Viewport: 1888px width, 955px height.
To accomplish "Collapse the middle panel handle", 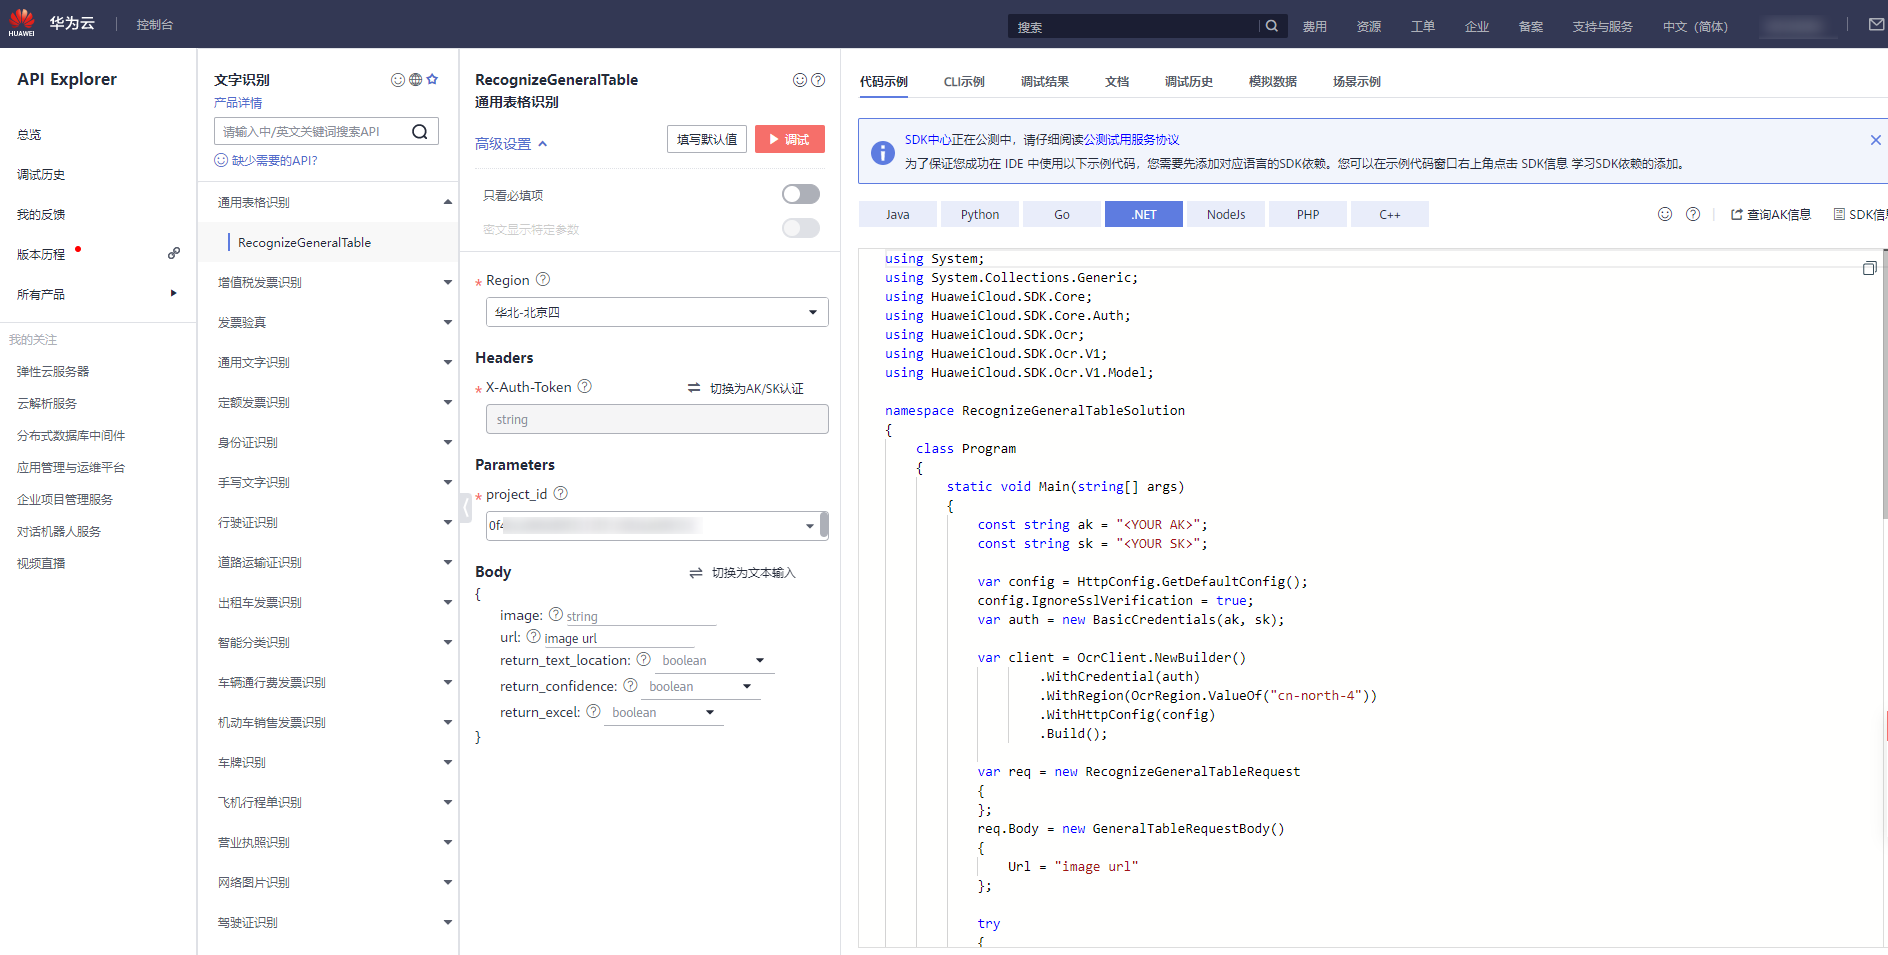I will tap(466, 507).
